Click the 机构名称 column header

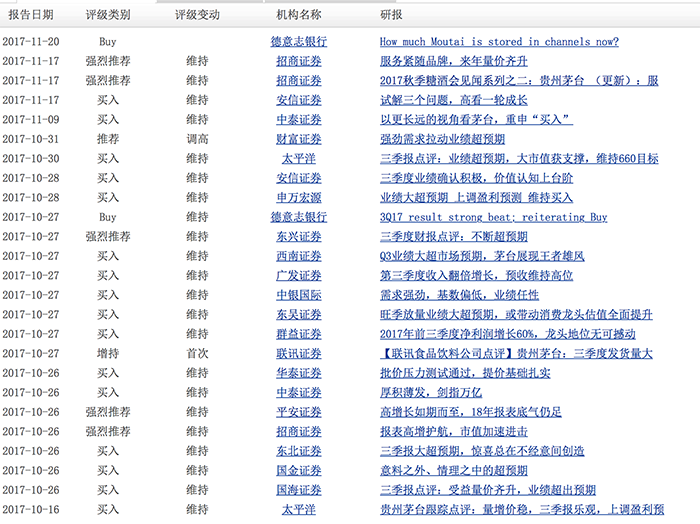tap(299, 15)
